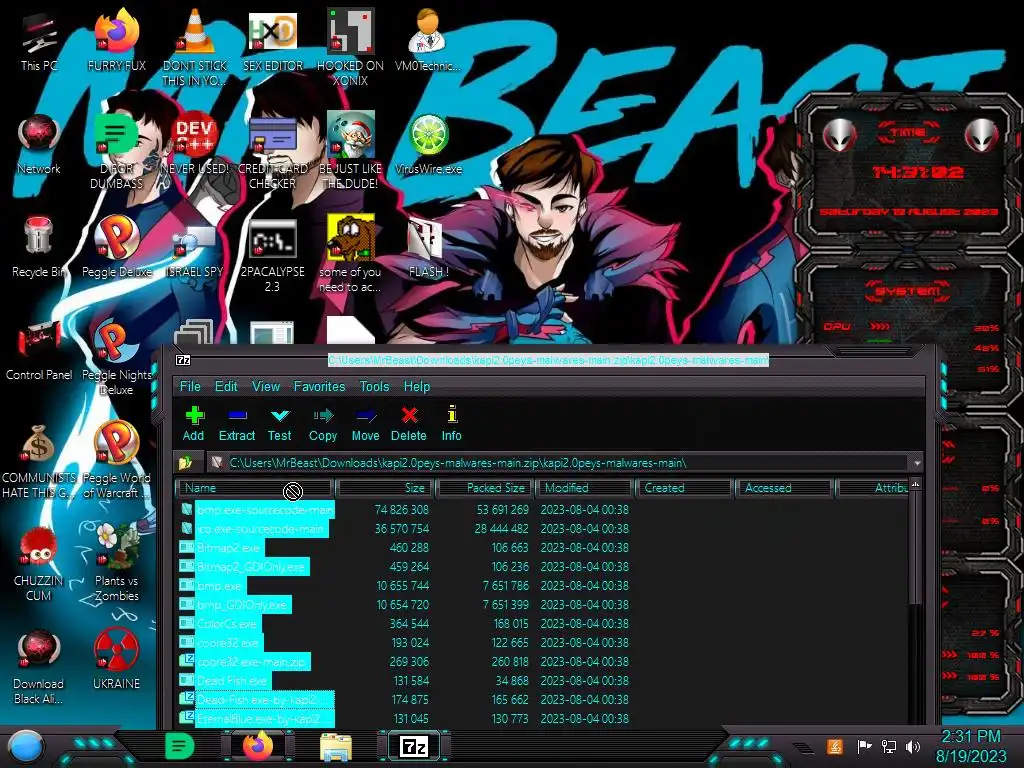Open the View menu

point(266,386)
